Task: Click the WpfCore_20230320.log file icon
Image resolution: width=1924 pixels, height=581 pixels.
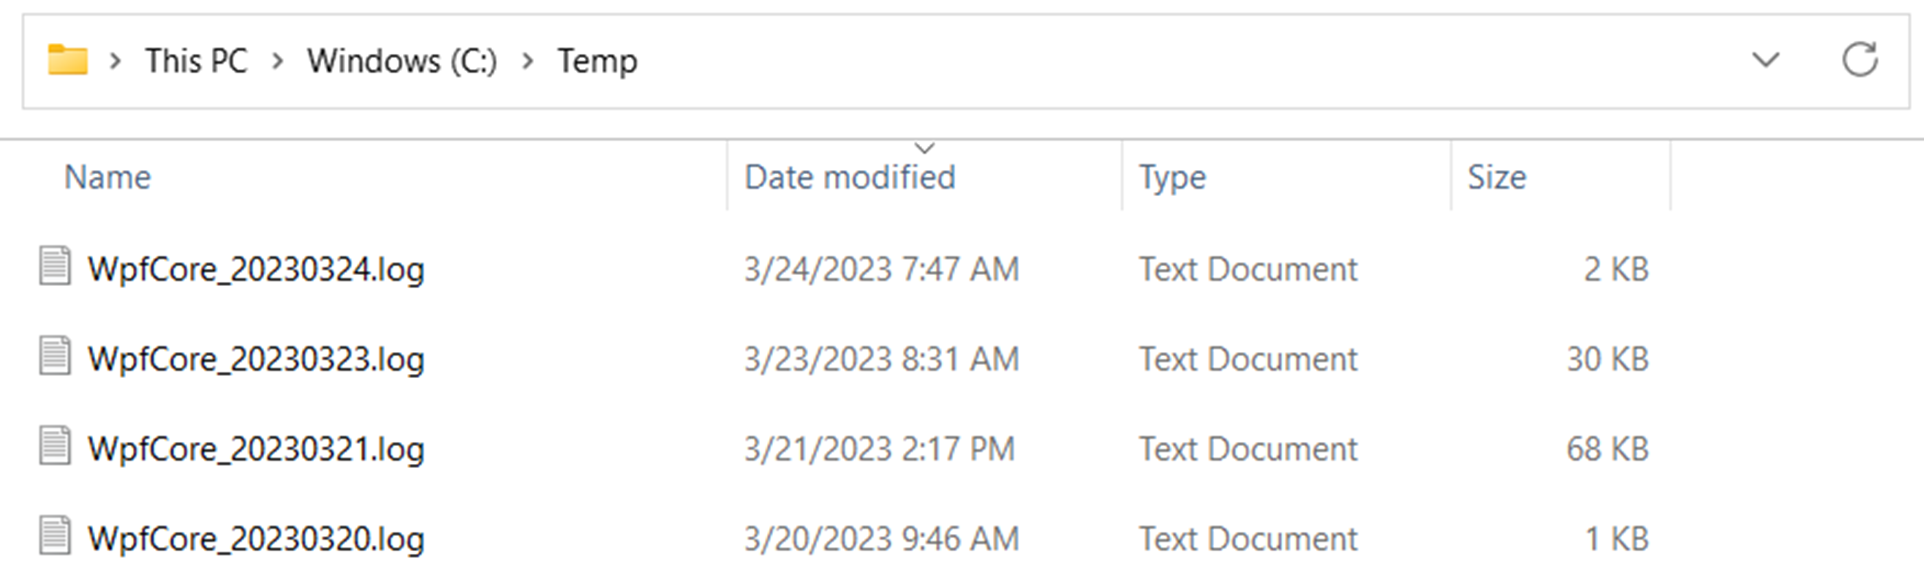Action: 55,537
